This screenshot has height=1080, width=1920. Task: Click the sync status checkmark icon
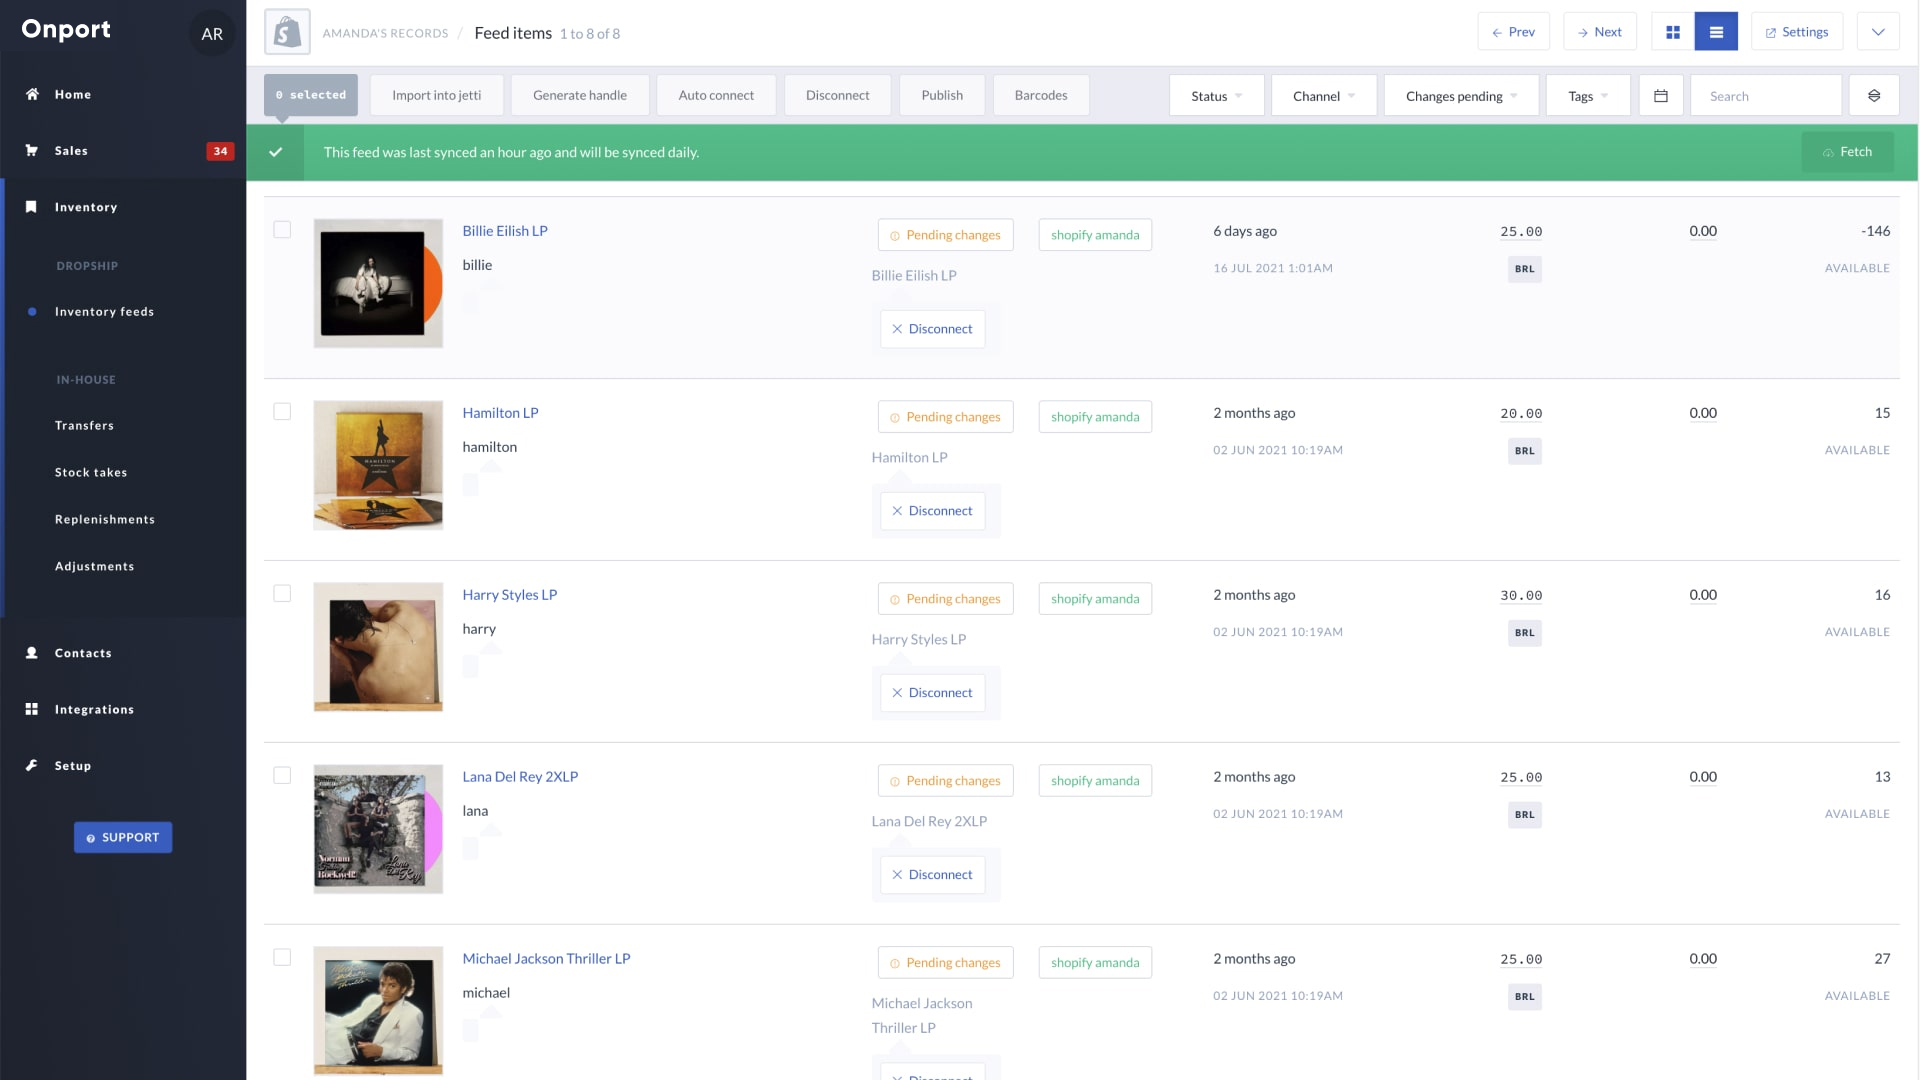[x=275, y=152]
